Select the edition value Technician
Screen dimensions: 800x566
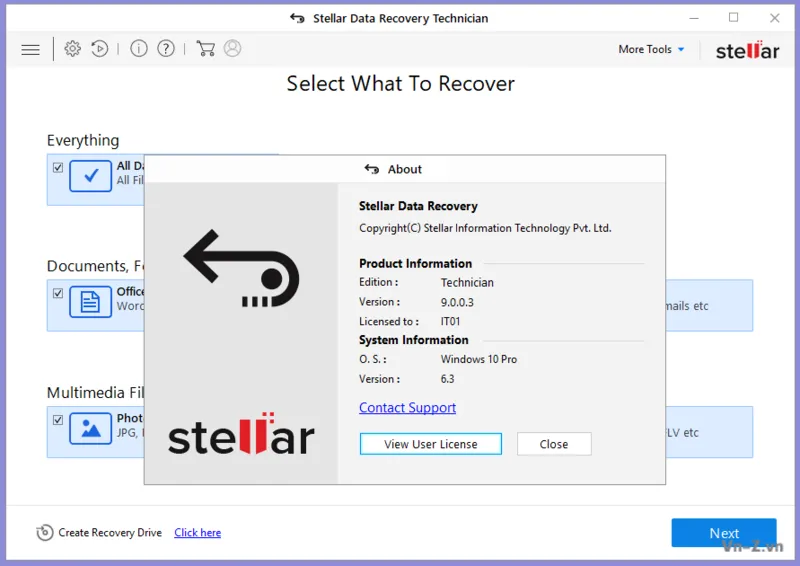point(467,282)
